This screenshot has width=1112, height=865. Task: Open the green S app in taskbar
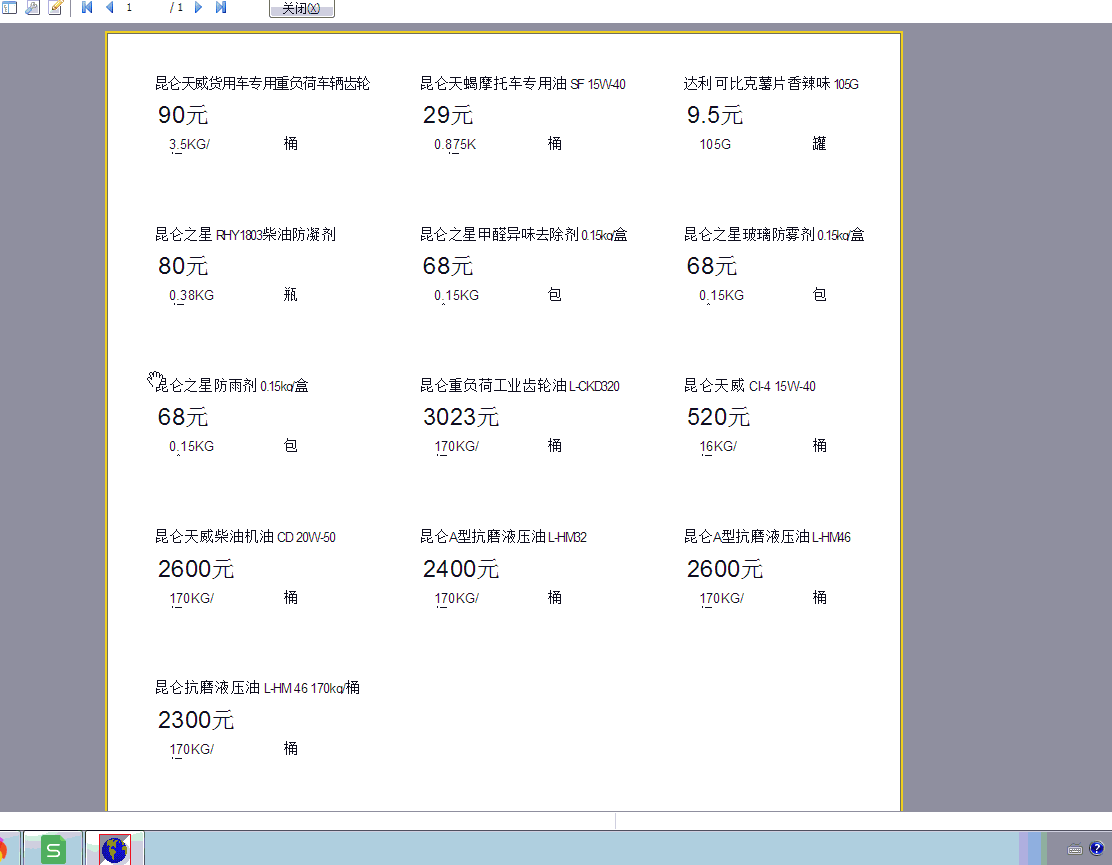pos(53,849)
